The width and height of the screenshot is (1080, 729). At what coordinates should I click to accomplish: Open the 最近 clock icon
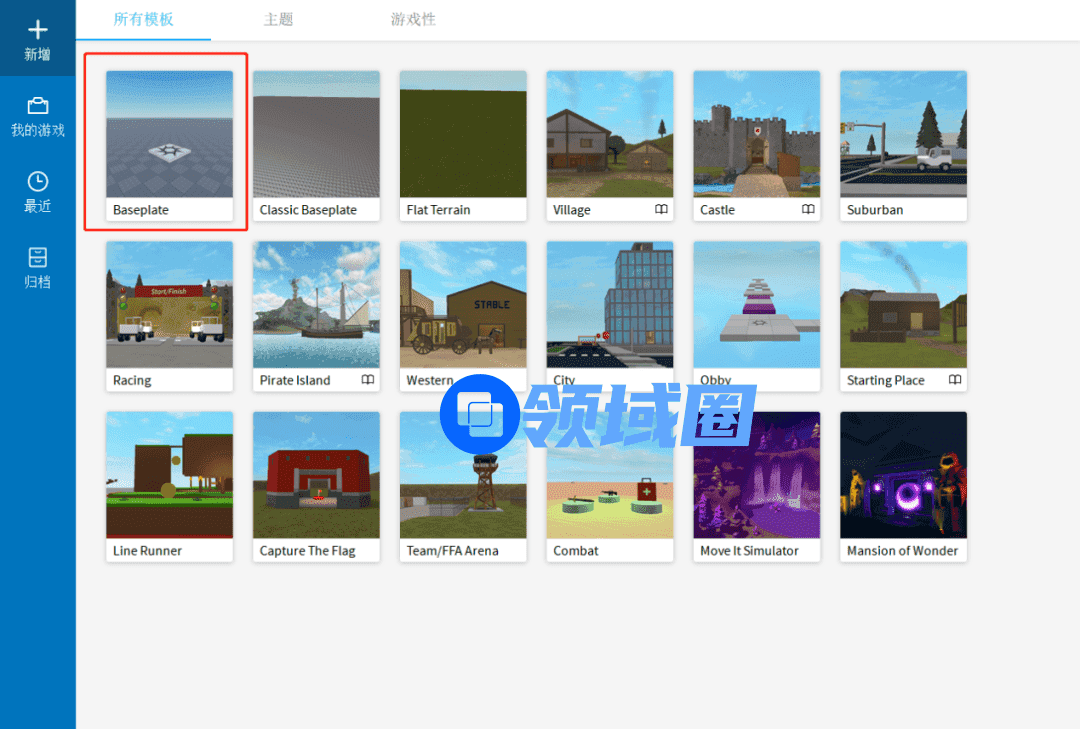click(37, 181)
